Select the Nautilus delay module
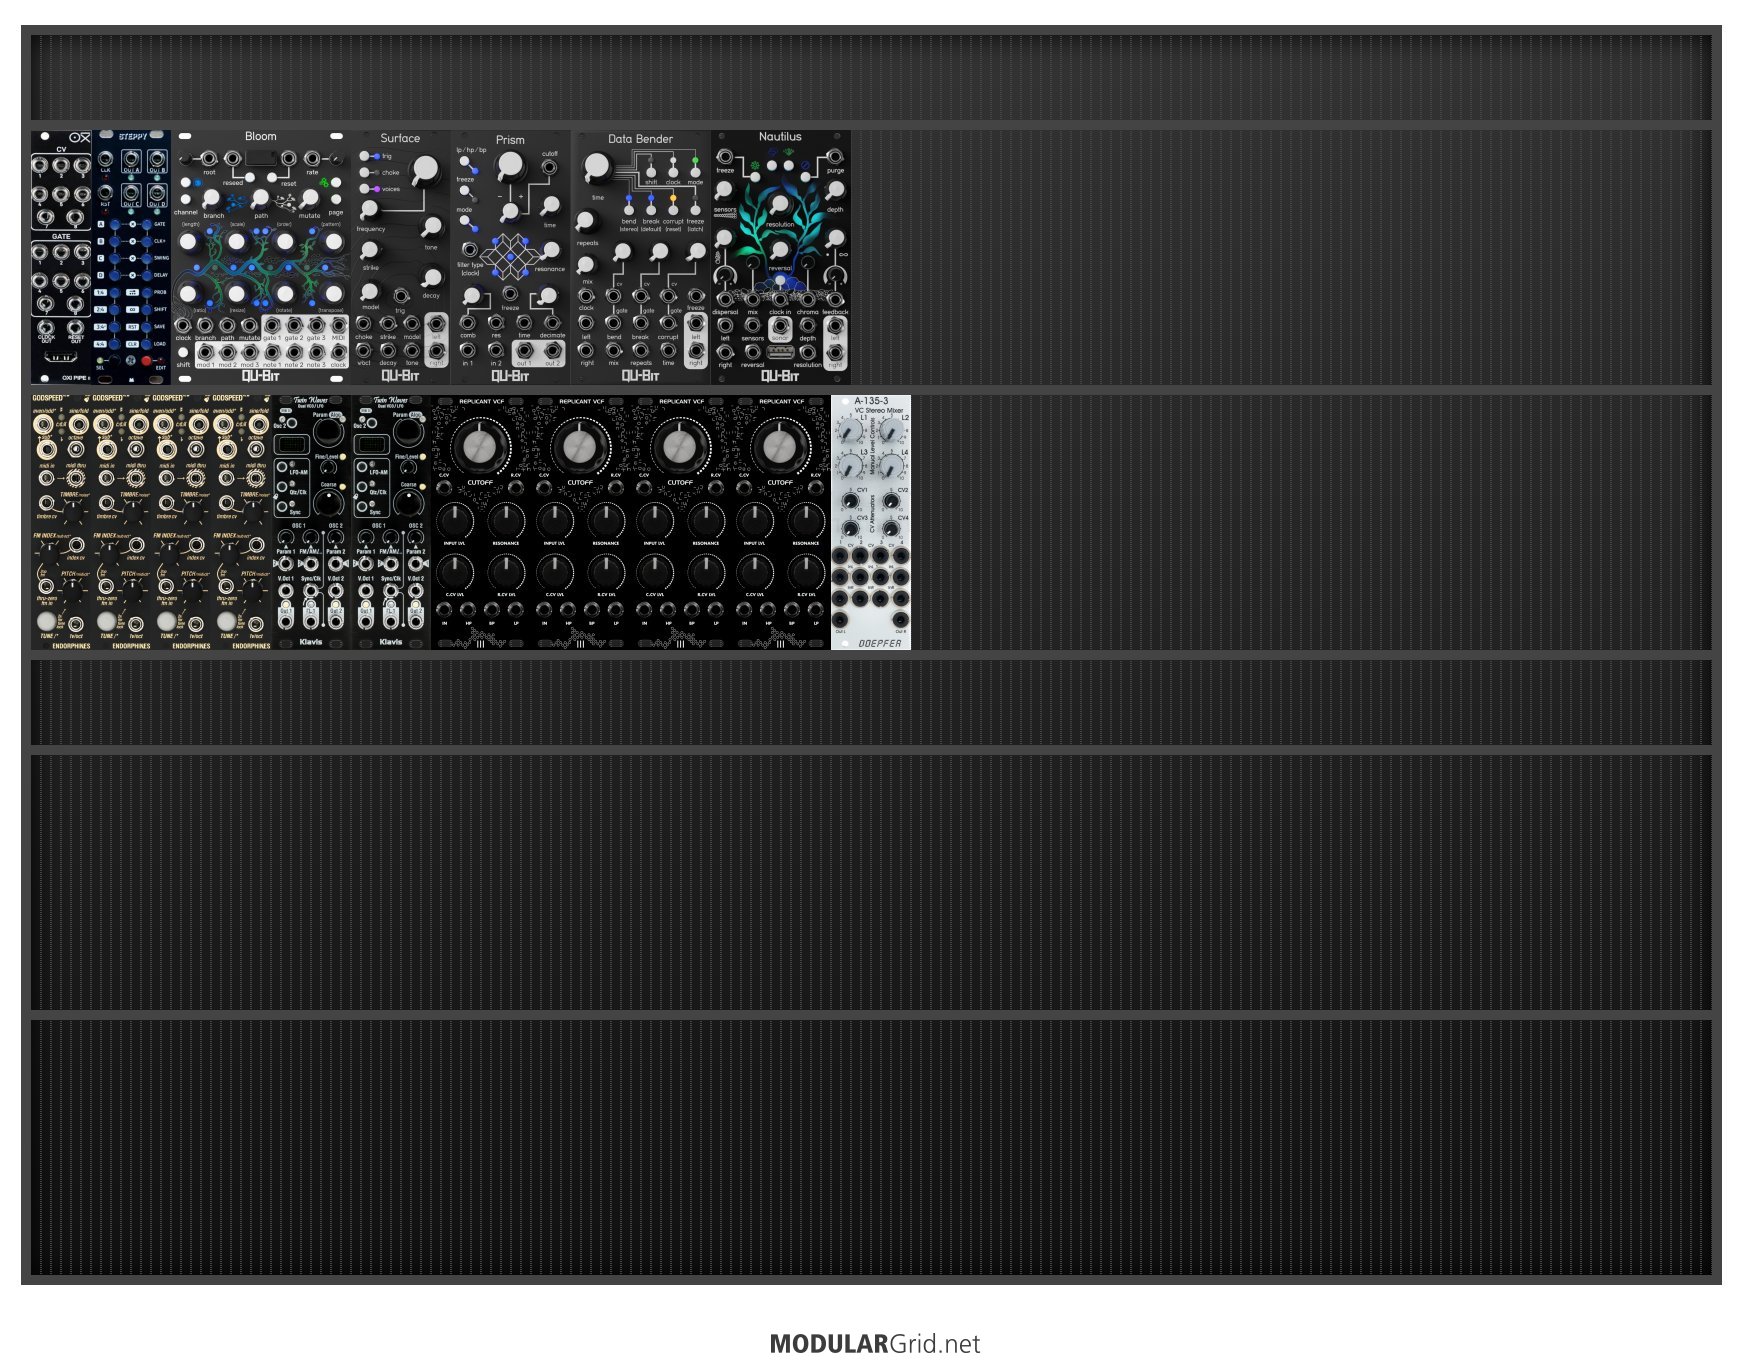The width and height of the screenshot is (1752, 1365). pos(781,257)
